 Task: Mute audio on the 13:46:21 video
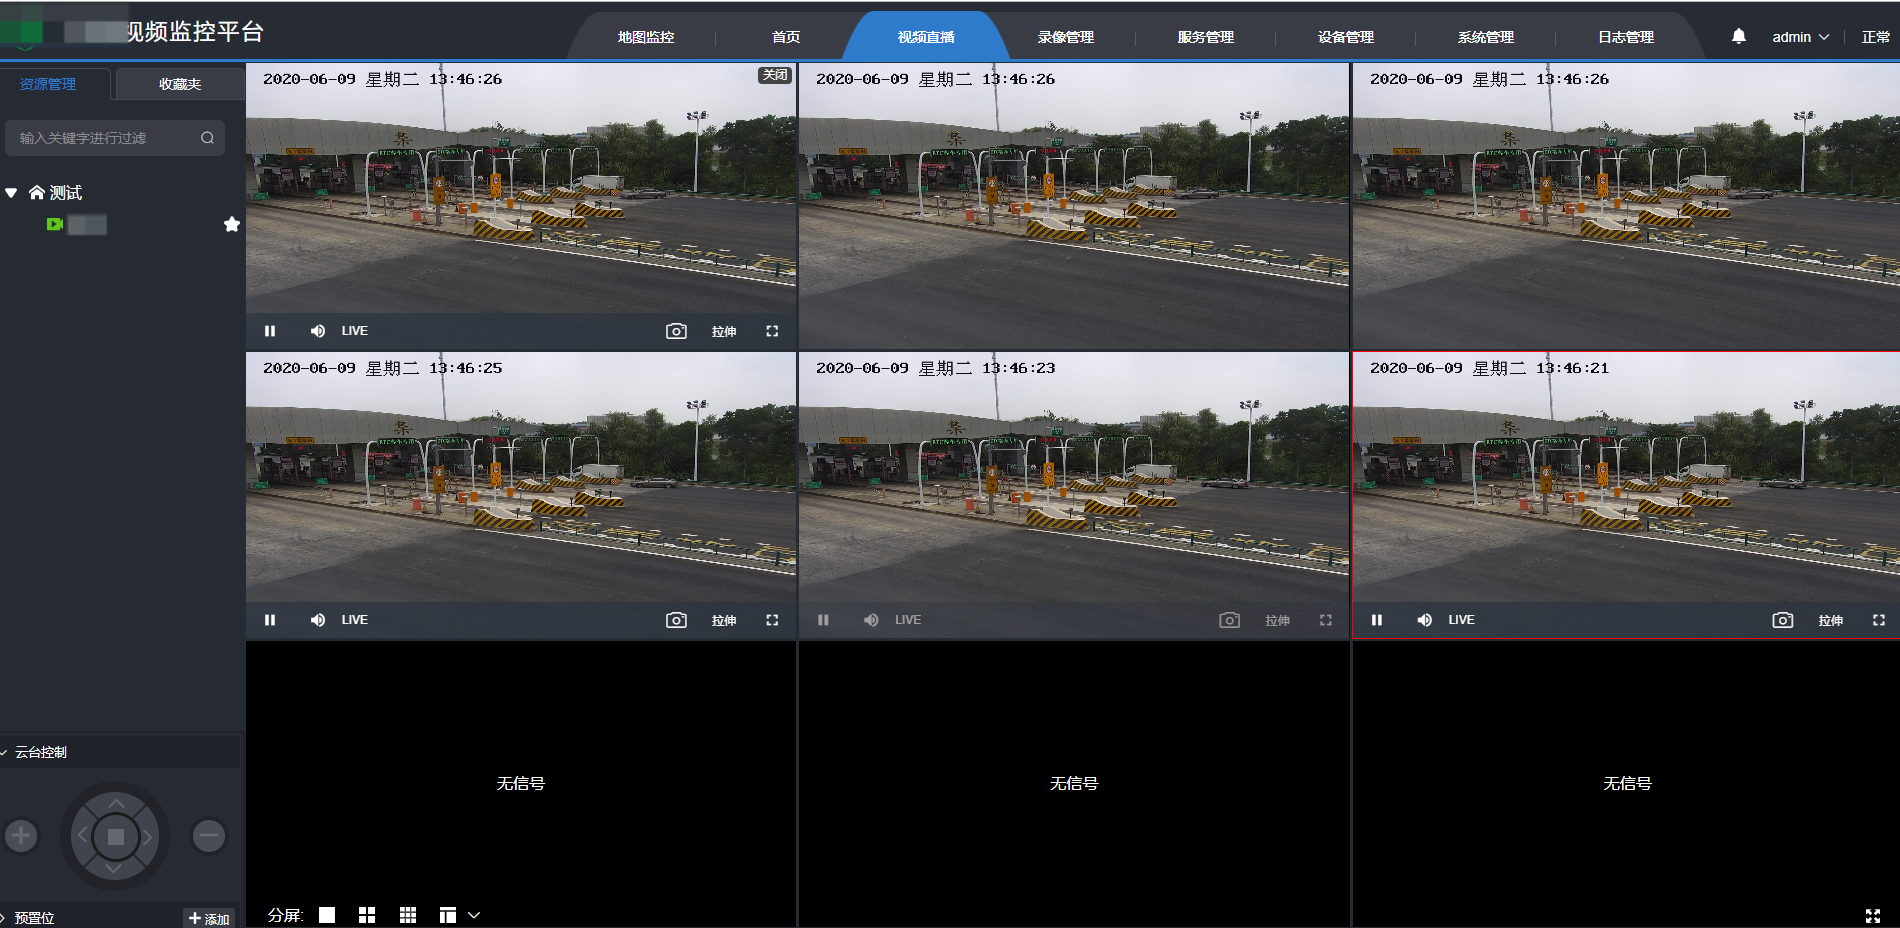tap(1425, 620)
